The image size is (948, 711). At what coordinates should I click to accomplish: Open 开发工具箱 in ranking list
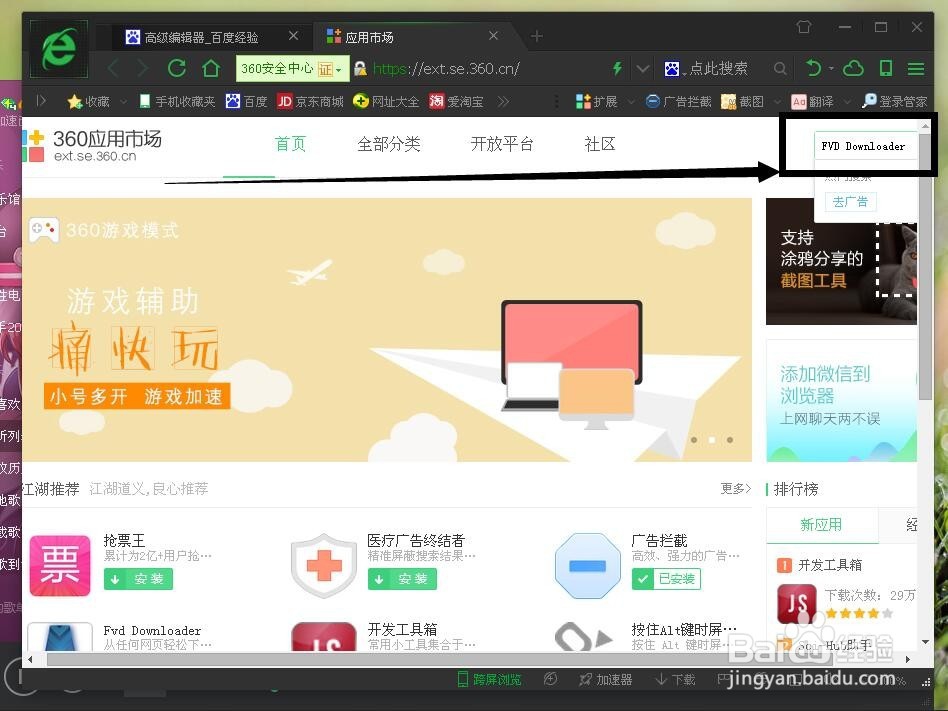tap(830, 565)
